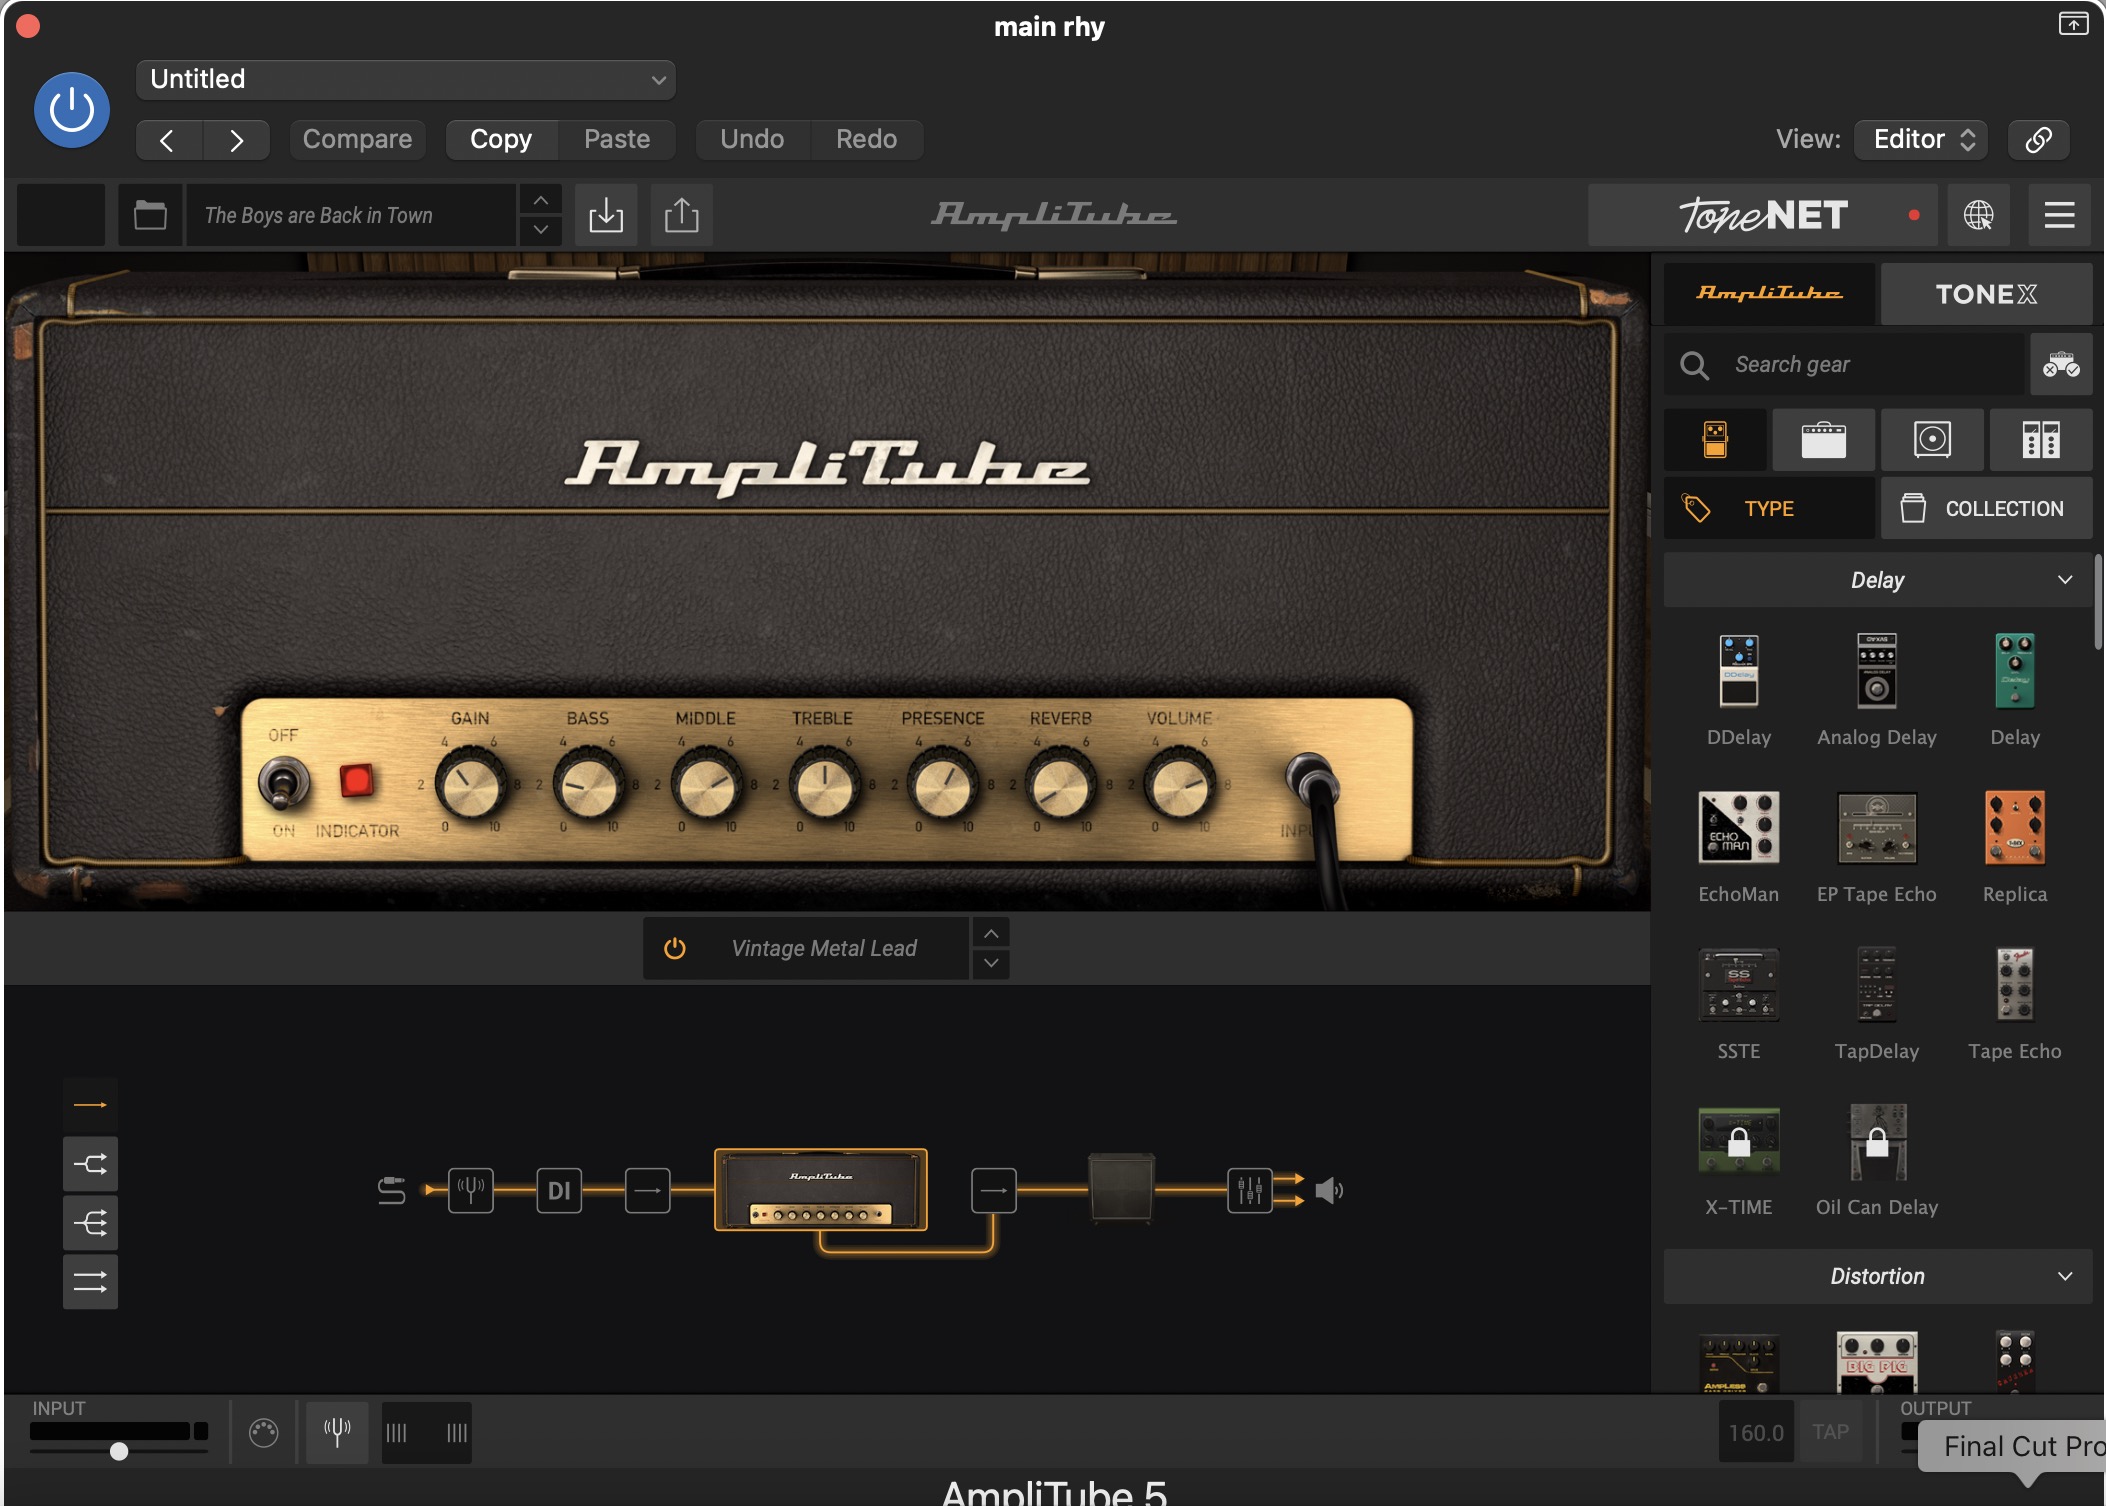Flip the amp OFF/ON toggle switch
Viewport: 2106px width, 1506px height.
click(x=283, y=783)
